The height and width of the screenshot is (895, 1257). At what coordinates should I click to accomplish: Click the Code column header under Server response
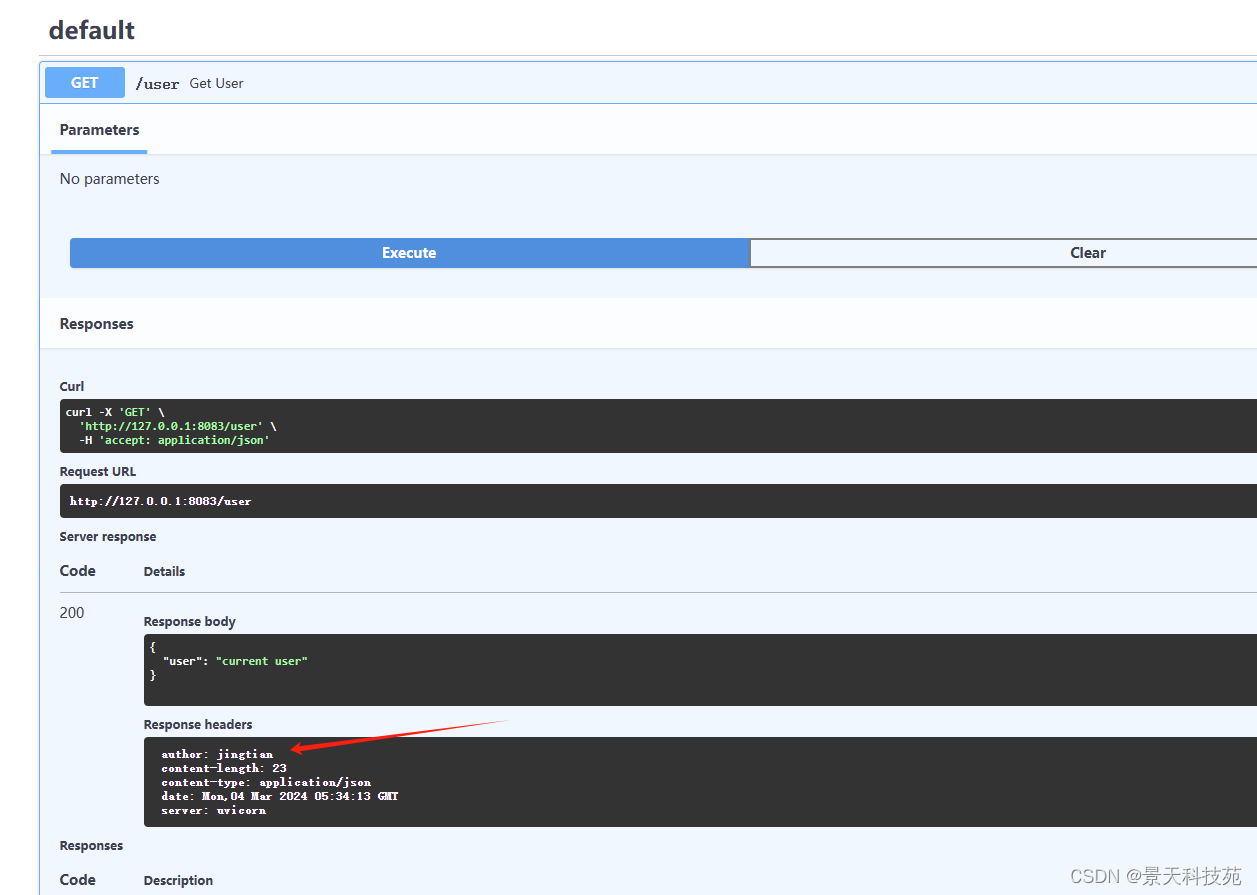(78, 571)
